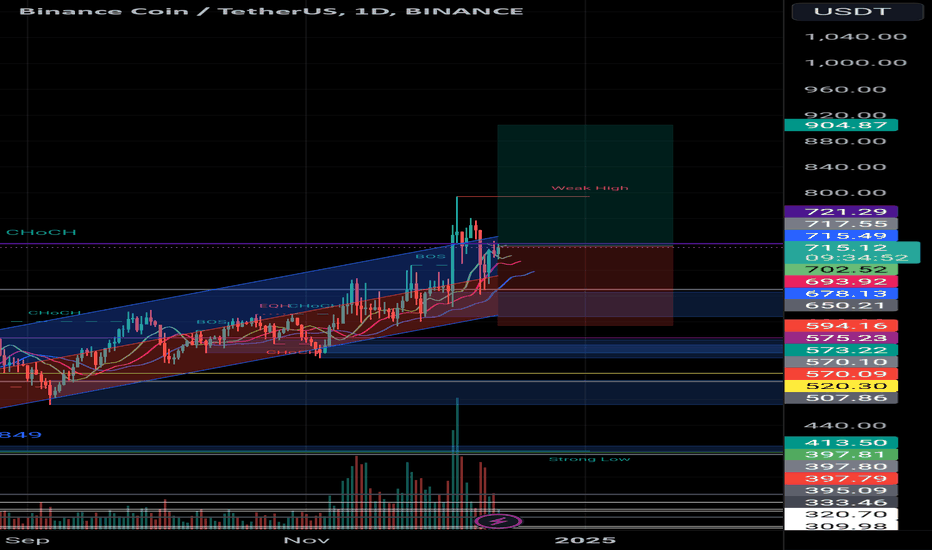The width and height of the screenshot is (932, 550).
Task: Click the current price label 715.12
Action: coord(846,247)
